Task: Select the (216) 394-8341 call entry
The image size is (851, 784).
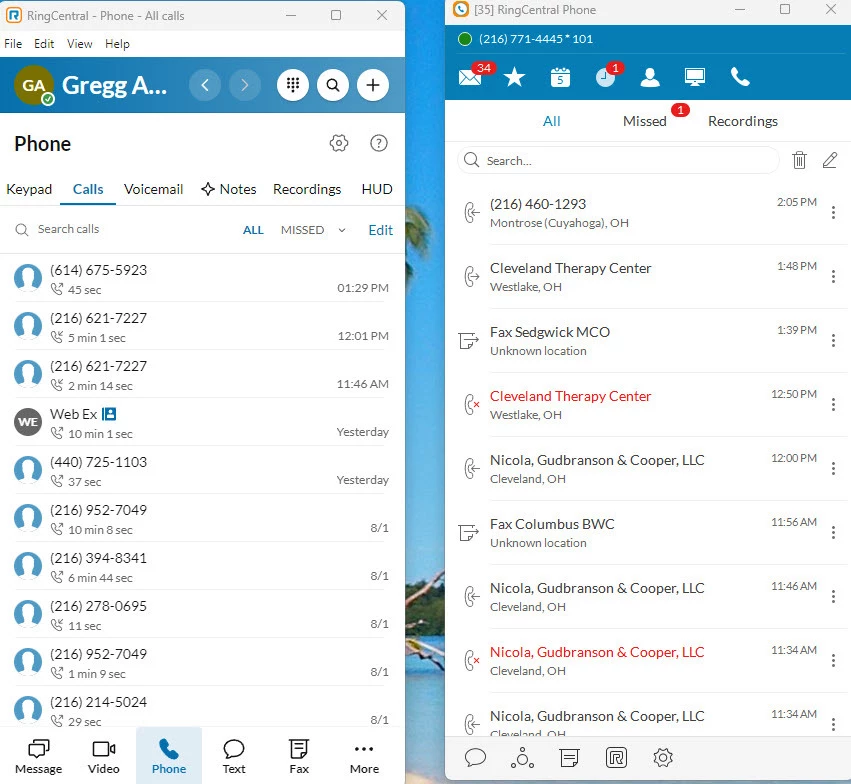Action: point(202,566)
